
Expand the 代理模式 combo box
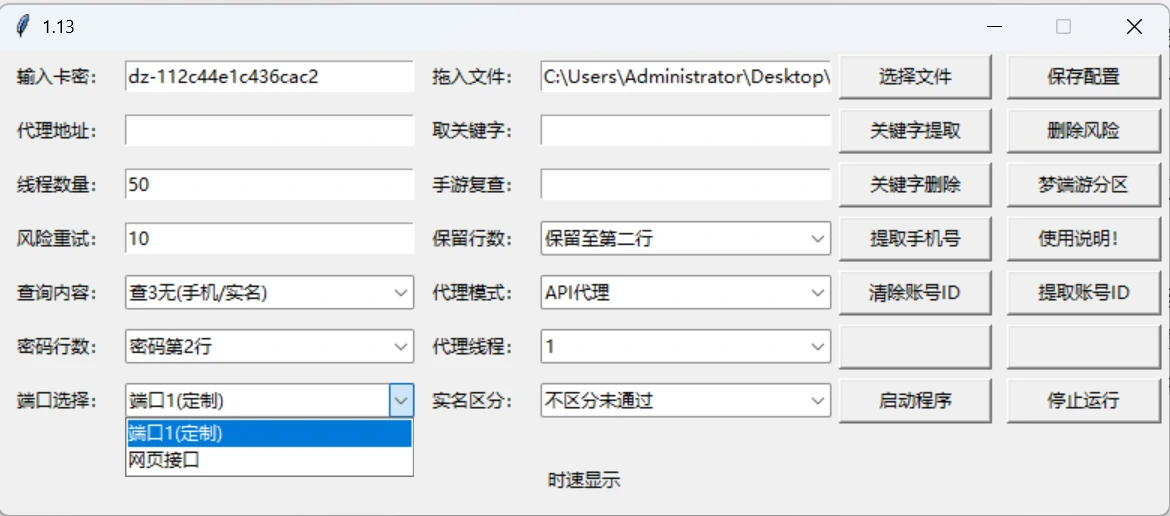point(685,292)
